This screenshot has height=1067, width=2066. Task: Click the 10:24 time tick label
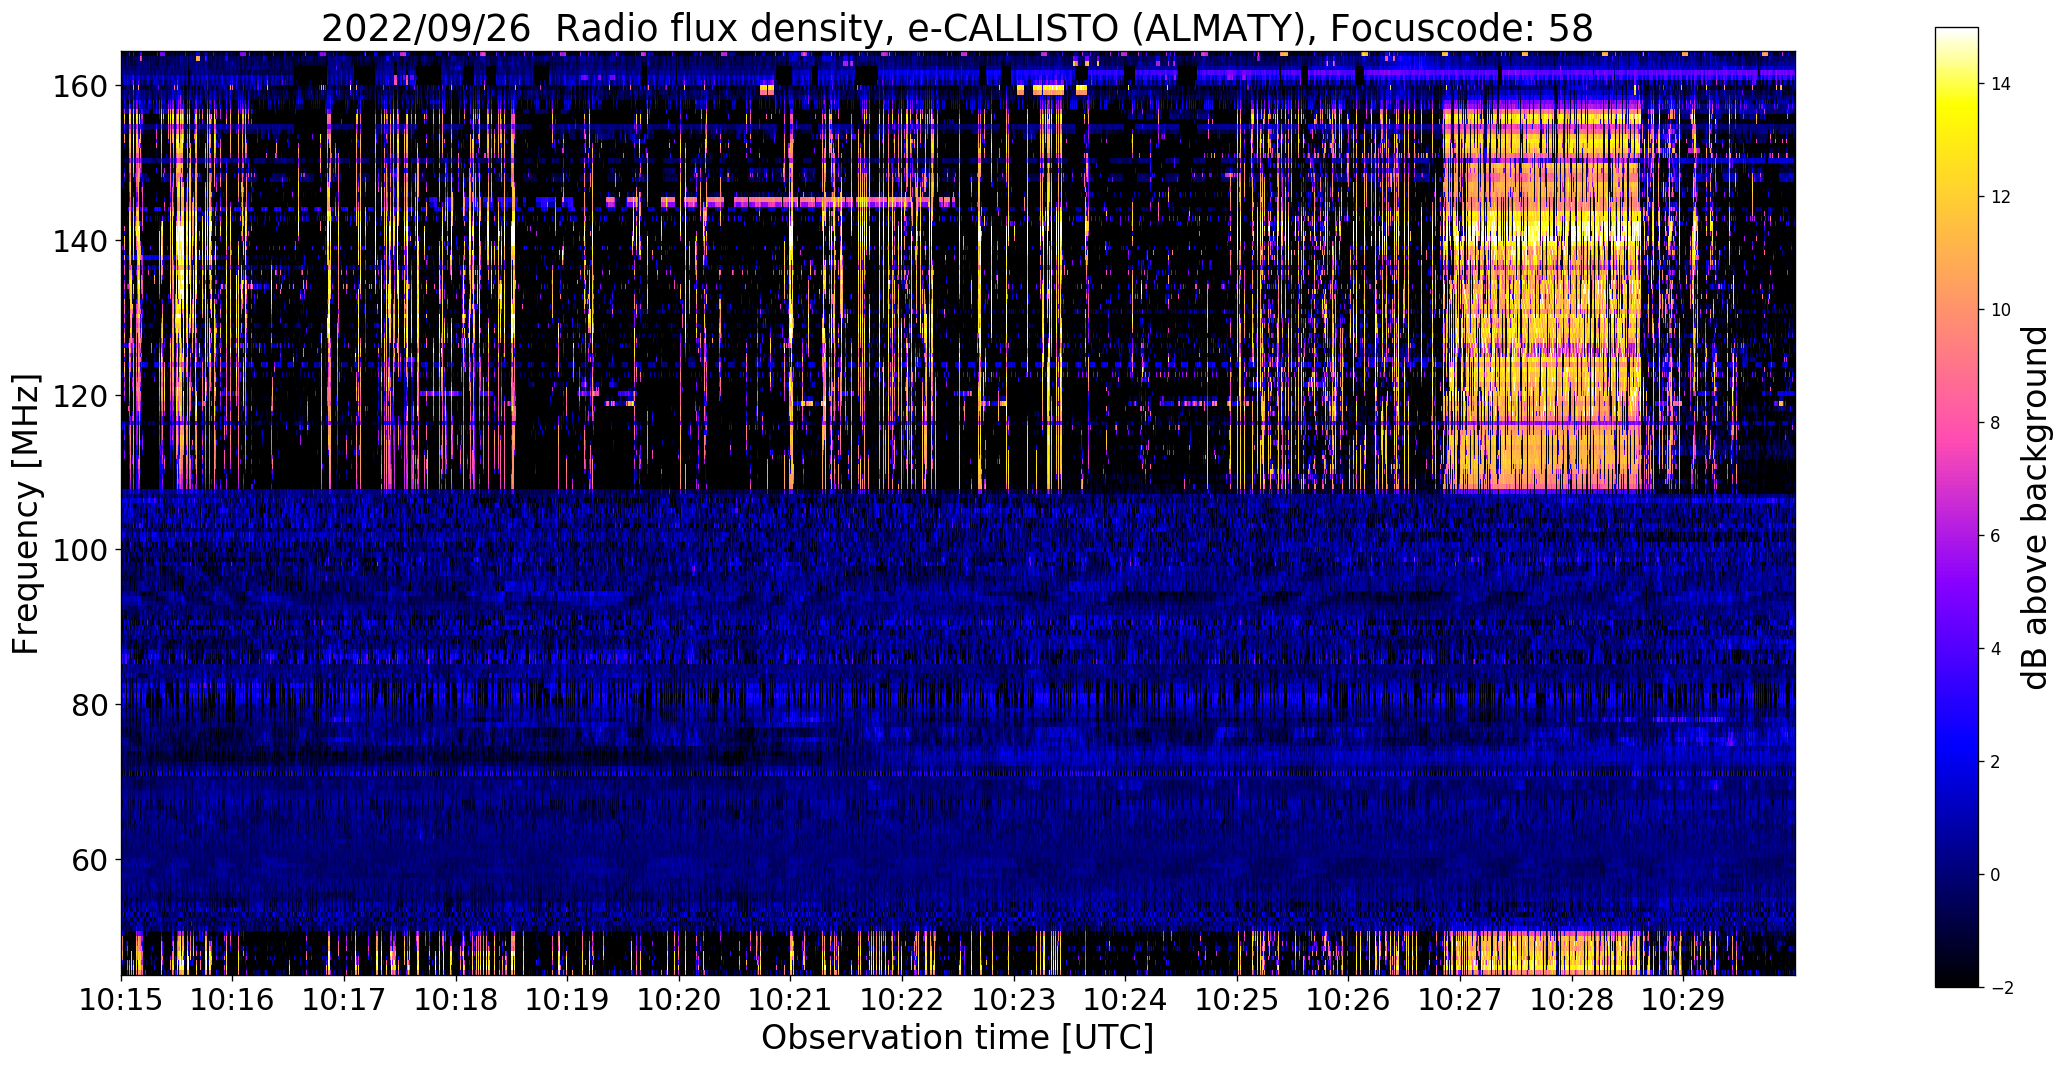(x=1125, y=999)
